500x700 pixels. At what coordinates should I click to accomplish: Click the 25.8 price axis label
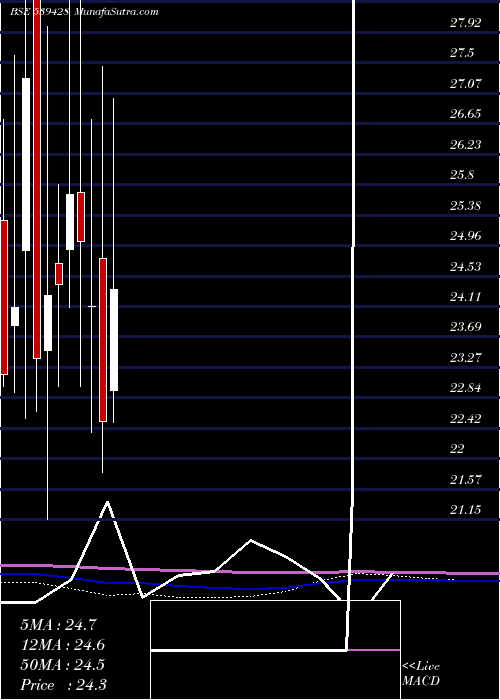pyautogui.click(x=462, y=175)
